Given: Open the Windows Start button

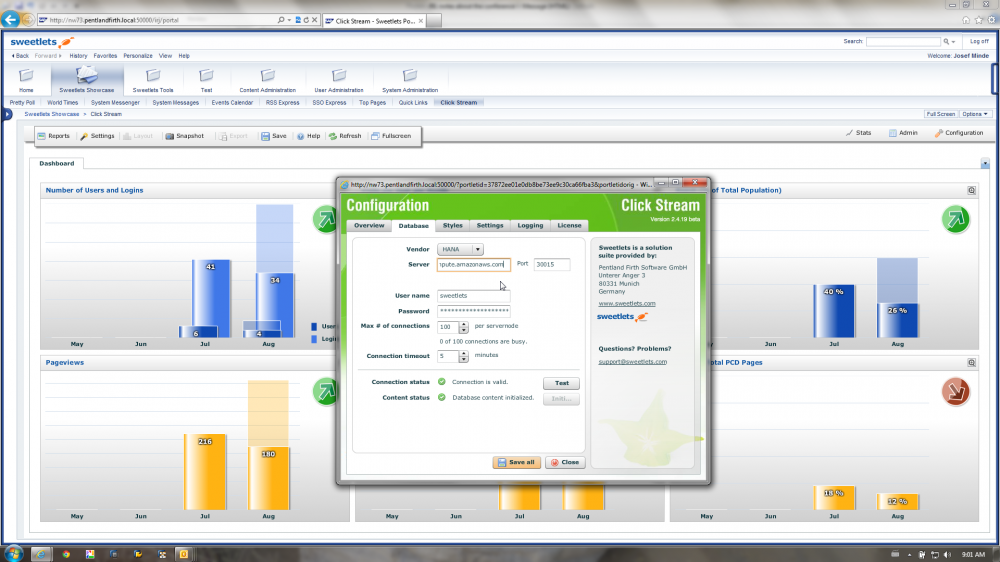Looking at the screenshot, I should coord(13,554).
